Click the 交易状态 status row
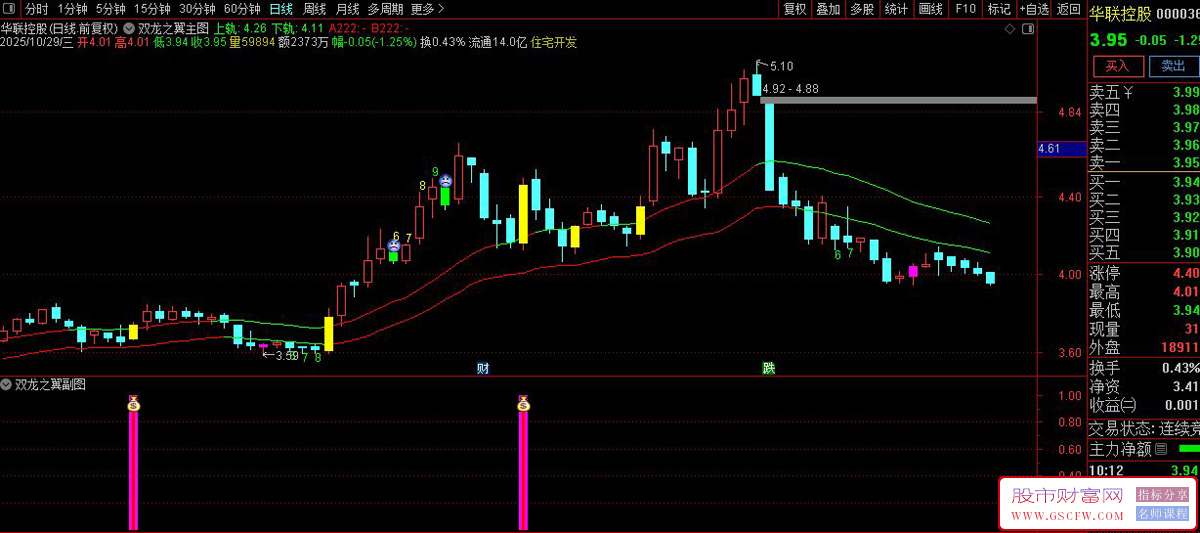The image size is (1200, 533). click(1144, 428)
